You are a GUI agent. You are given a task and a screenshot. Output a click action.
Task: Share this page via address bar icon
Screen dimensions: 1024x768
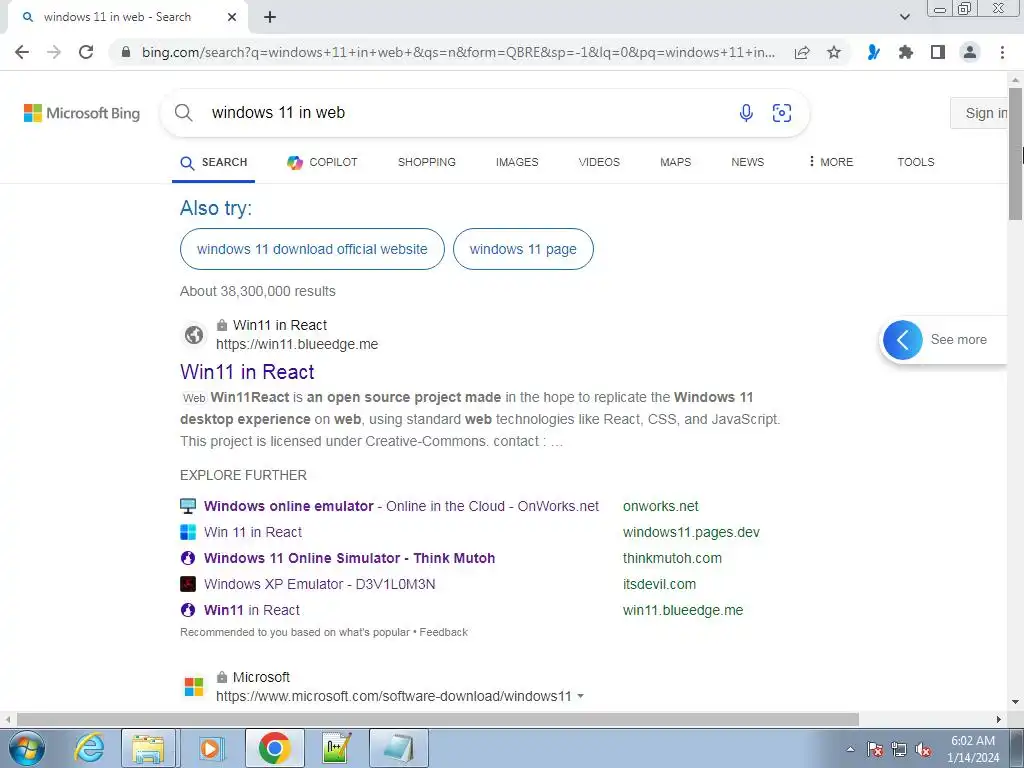click(x=802, y=52)
